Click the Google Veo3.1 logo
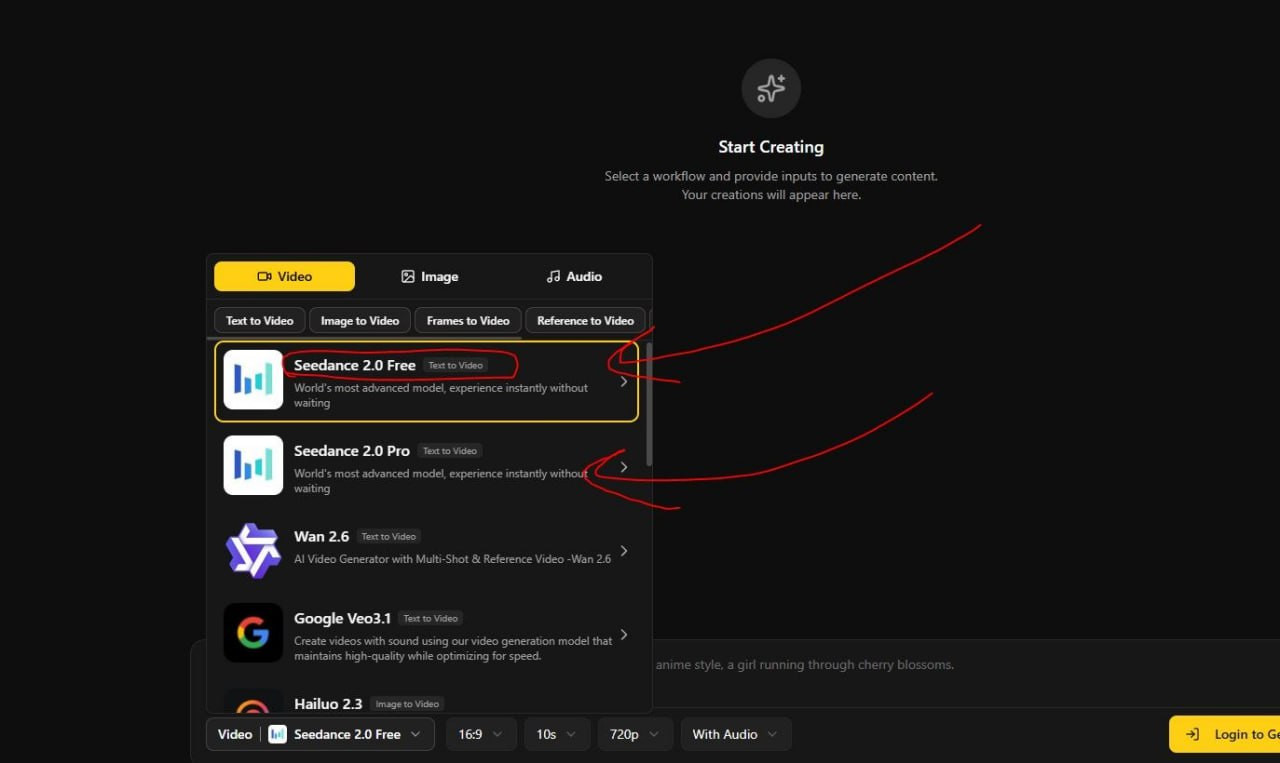 click(x=253, y=633)
